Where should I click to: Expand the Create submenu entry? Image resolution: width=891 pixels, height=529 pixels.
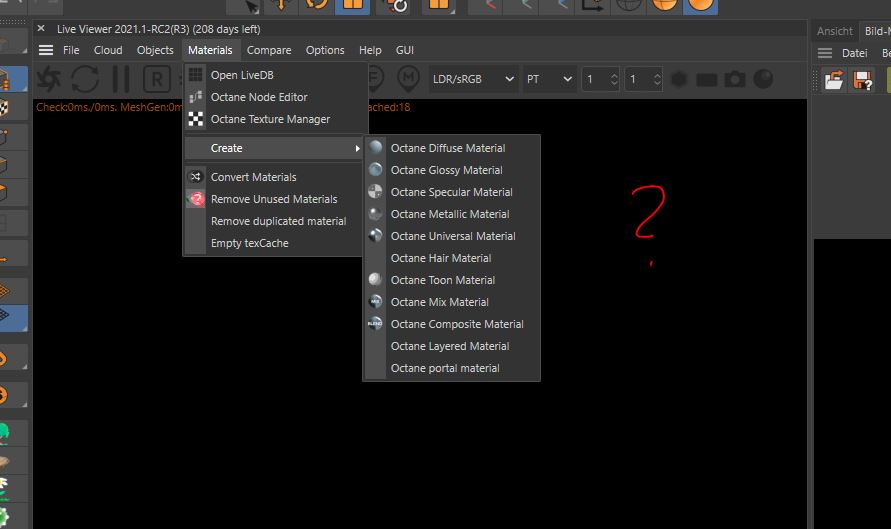click(x=274, y=148)
